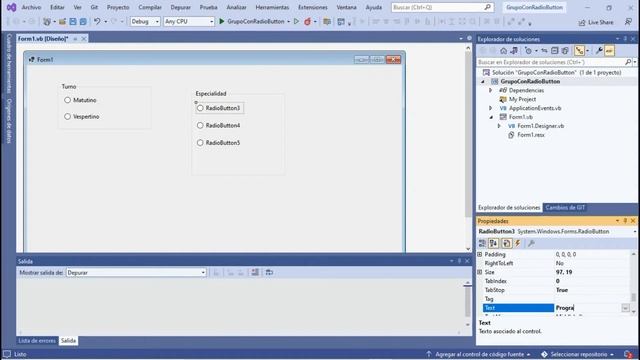Viewport: 640px width, 360px height.
Task: Show all files icon in Solution Explorer
Action: 565,51
